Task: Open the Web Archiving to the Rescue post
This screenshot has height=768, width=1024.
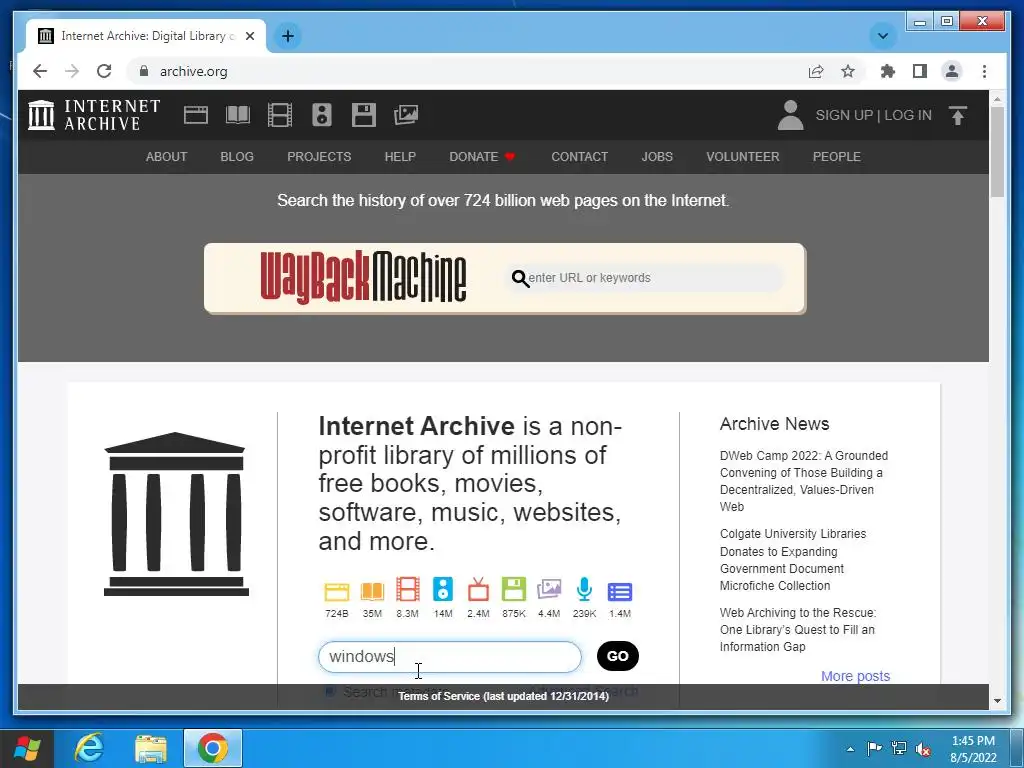Action: click(797, 630)
